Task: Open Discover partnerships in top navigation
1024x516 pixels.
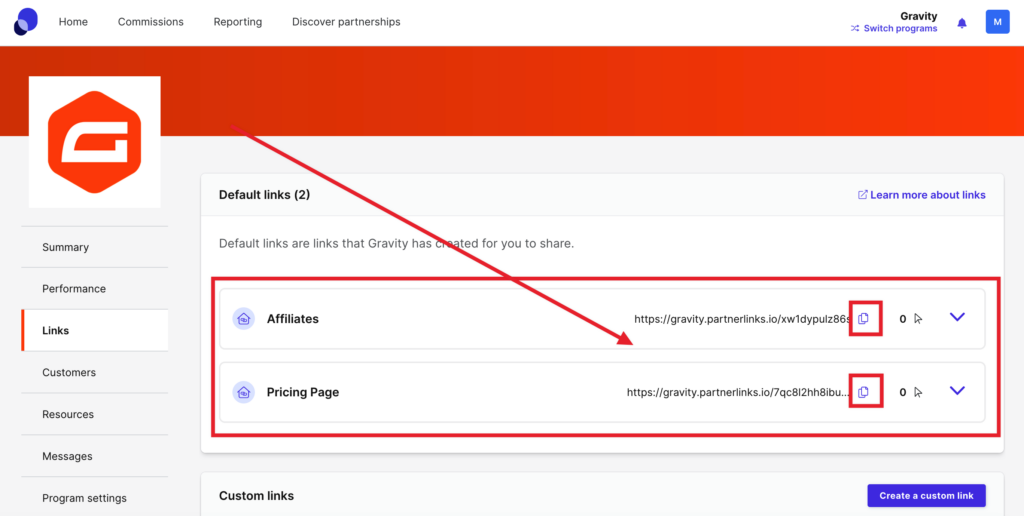Action: (x=346, y=22)
